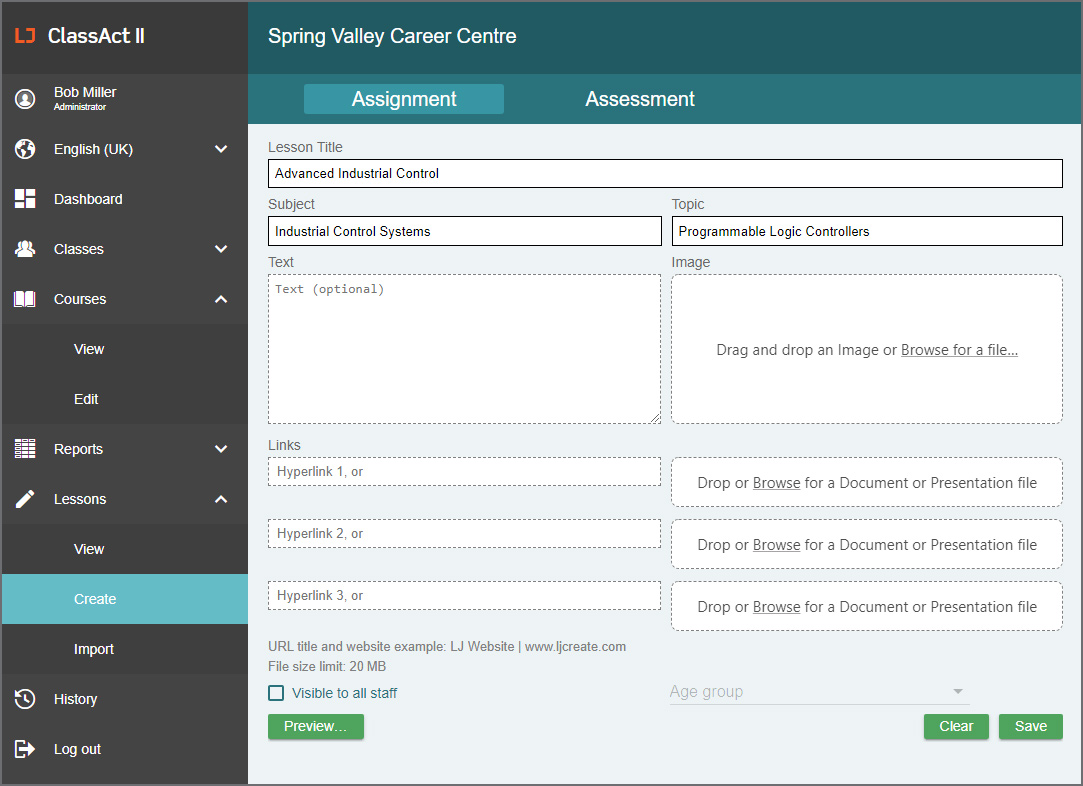Image resolution: width=1083 pixels, height=786 pixels.
Task: Expand the Reports menu chevron
Action: click(221, 448)
